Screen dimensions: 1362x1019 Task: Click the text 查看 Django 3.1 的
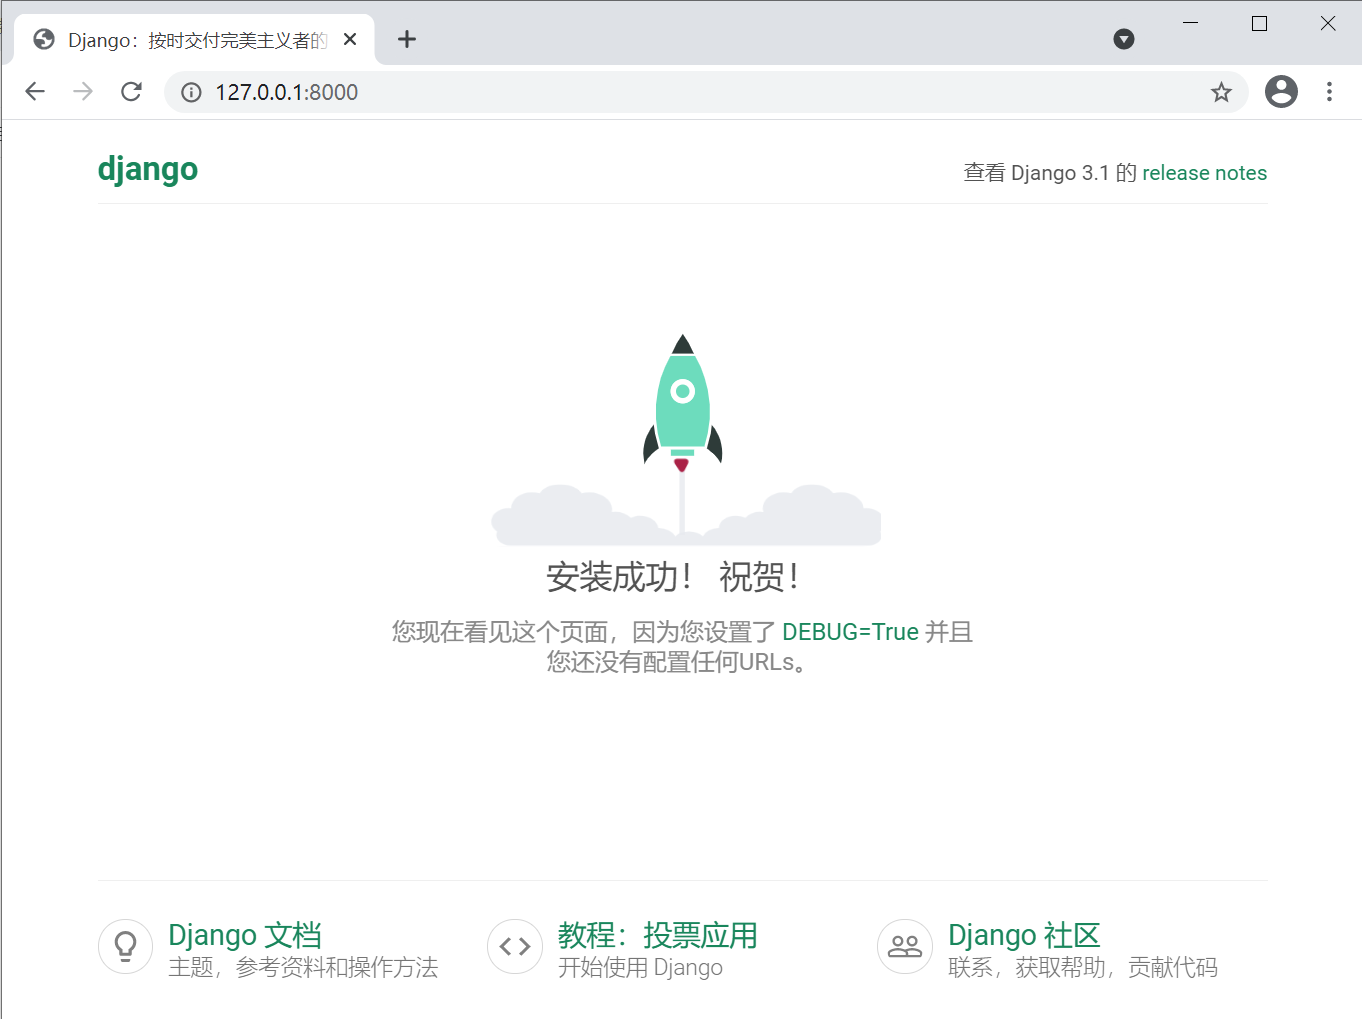(x=1050, y=173)
